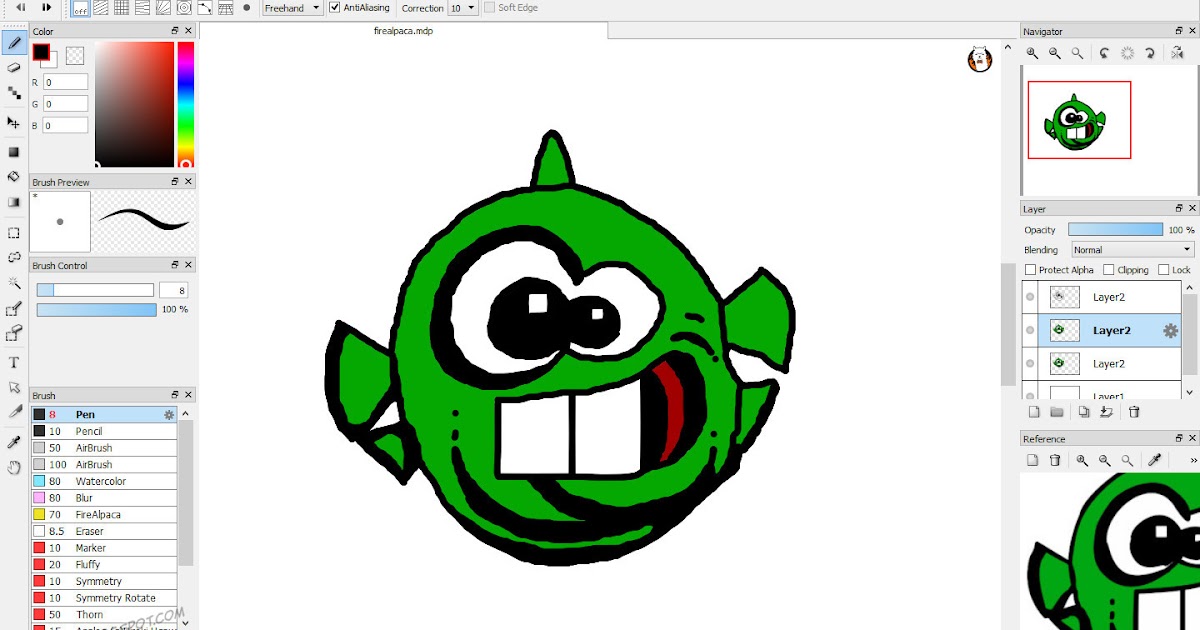Open the Pen brush settings gear
Image resolution: width=1200 pixels, height=630 pixels.
169,414
